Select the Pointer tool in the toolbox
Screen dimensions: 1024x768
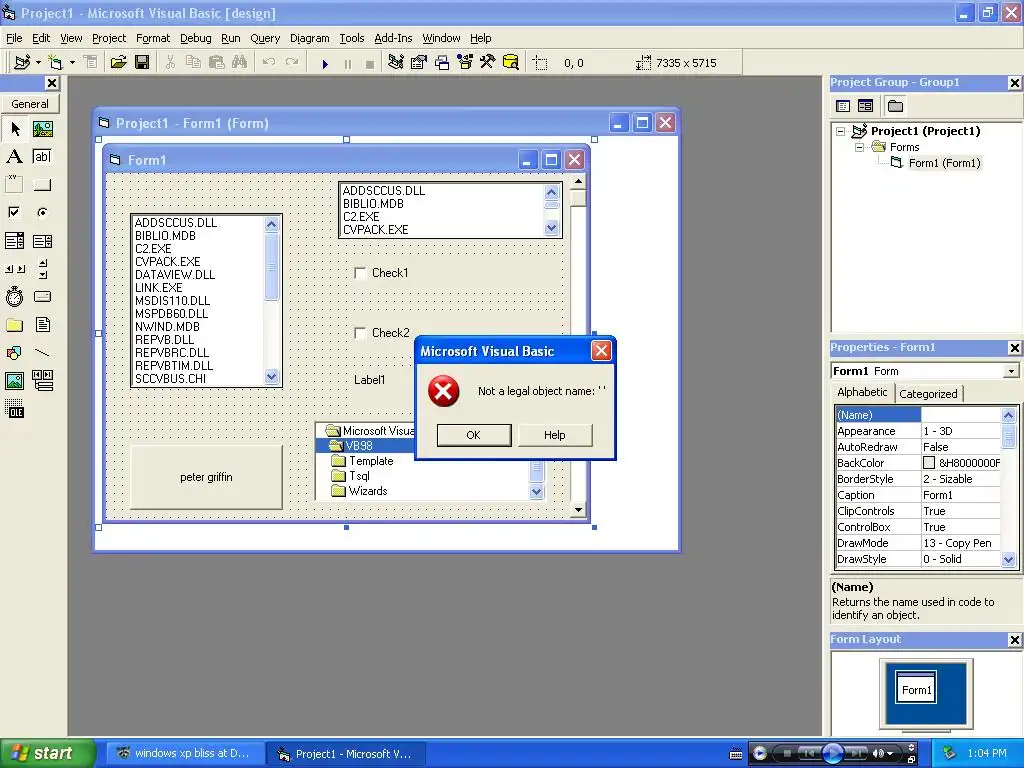point(14,129)
